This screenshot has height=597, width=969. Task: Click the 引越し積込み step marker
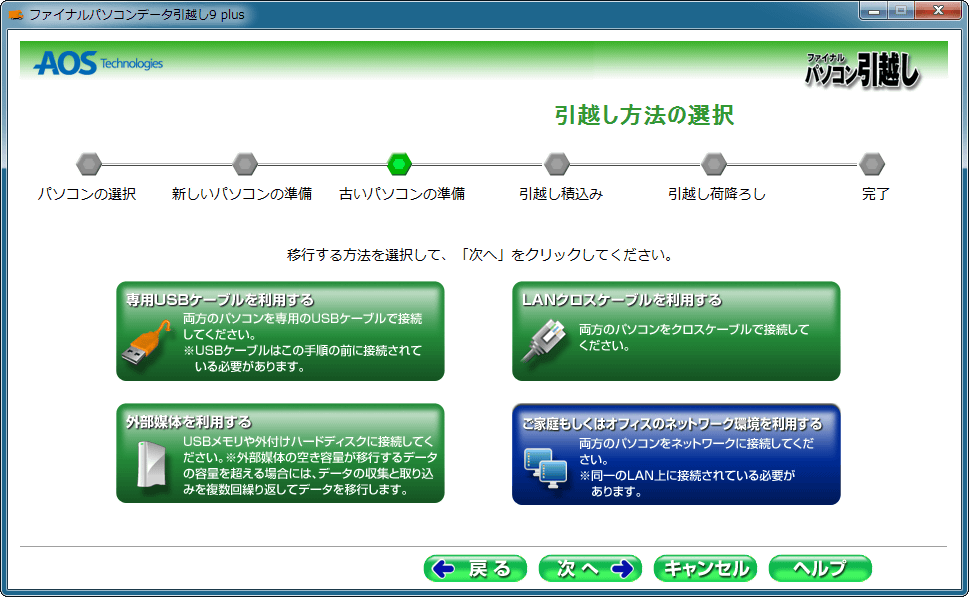(x=557, y=164)
